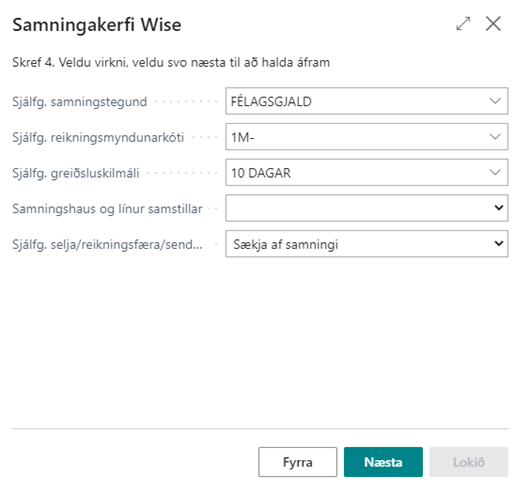This screenshot has width=530, height=493.
Task: Expand the dialog with the diagonal arrows icon
Action: click(x=463, y=24)
